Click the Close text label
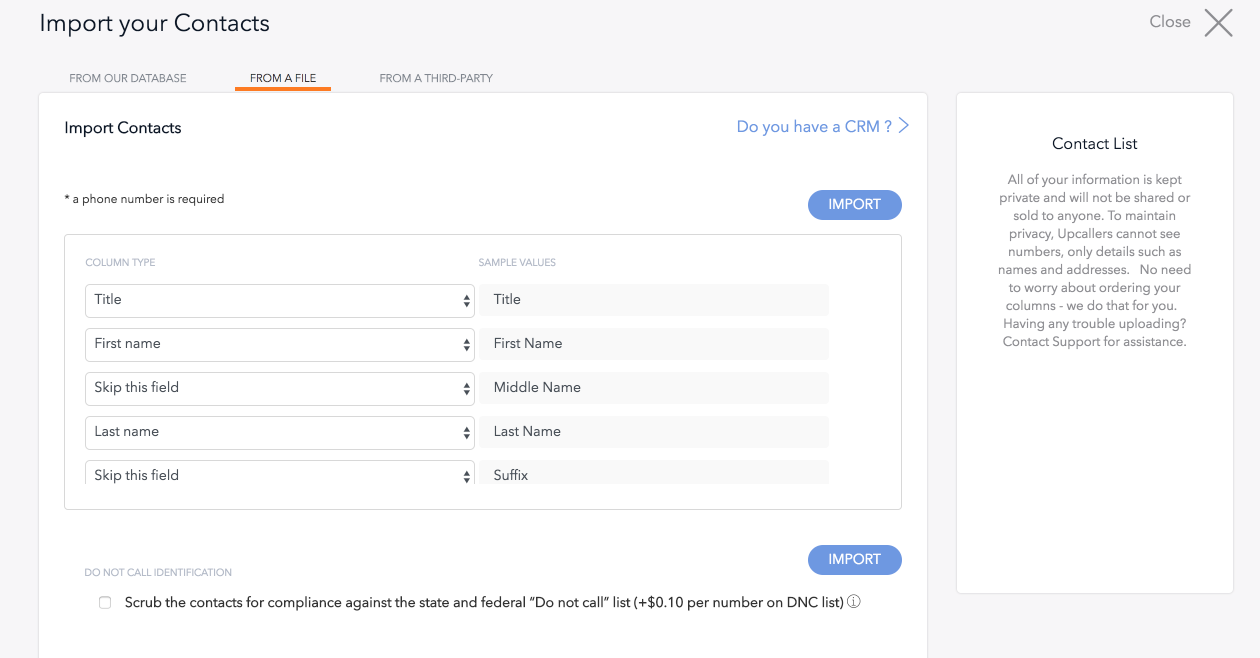The image size is (1260, 658). (1170, 22)
